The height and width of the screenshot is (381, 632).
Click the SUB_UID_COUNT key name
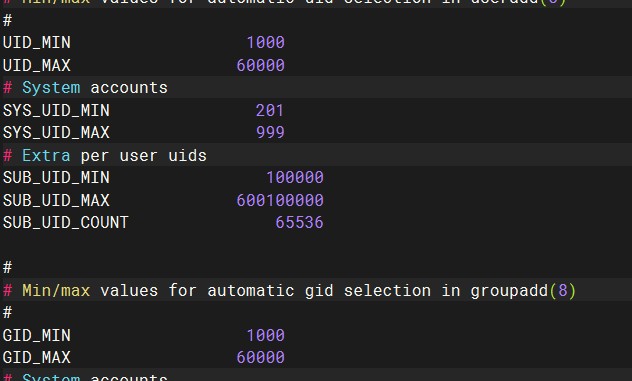[x=66, y=223]
